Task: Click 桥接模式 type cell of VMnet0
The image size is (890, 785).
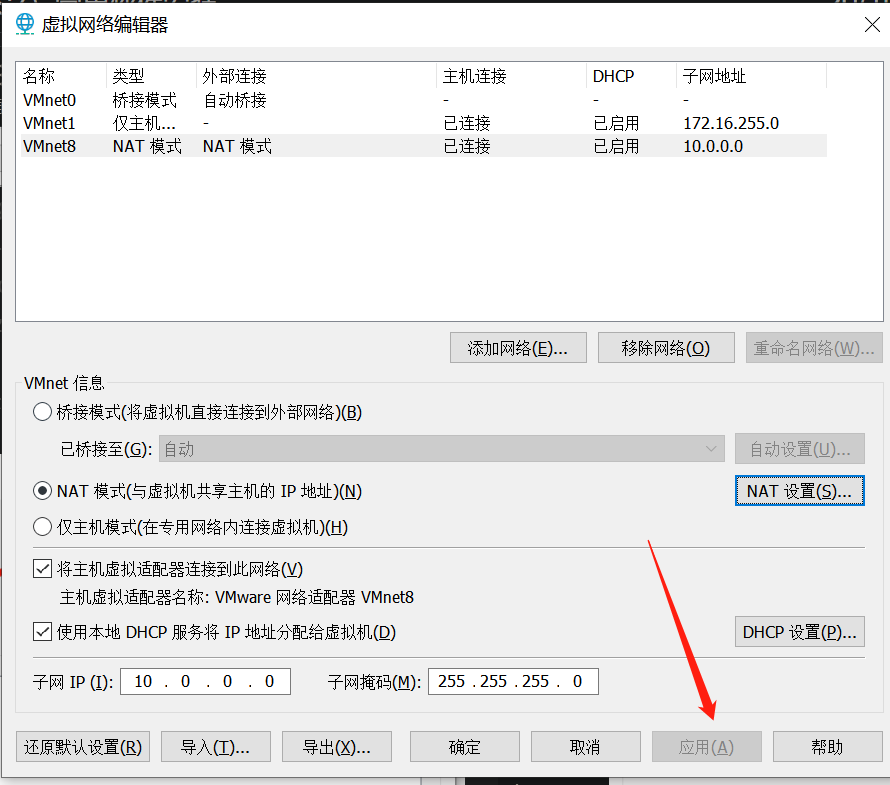Action: pyautogui.click(x=145, y=100)
